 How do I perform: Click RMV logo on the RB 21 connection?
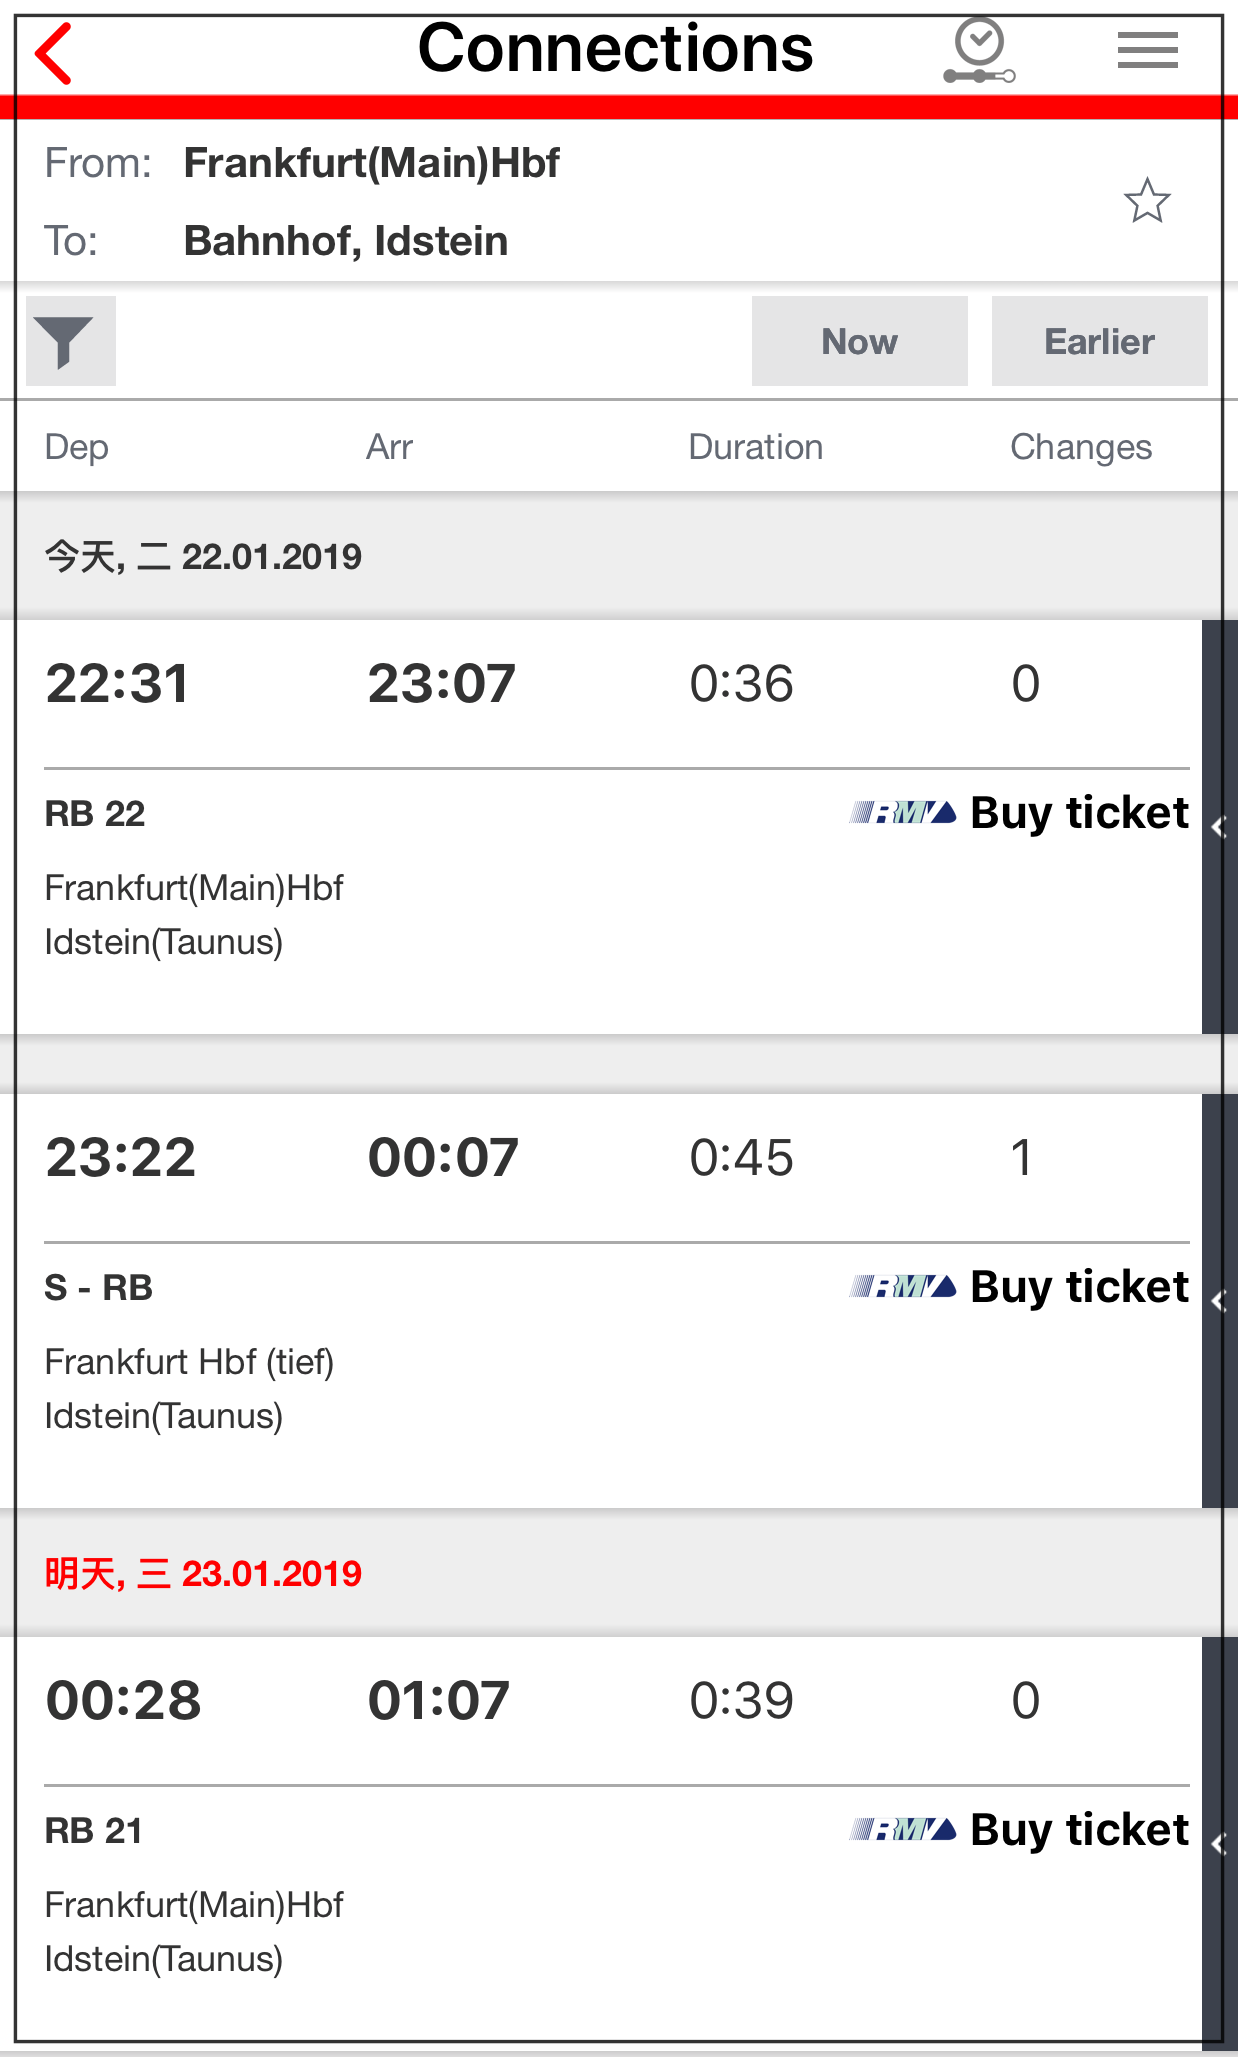pos(903,1830)
